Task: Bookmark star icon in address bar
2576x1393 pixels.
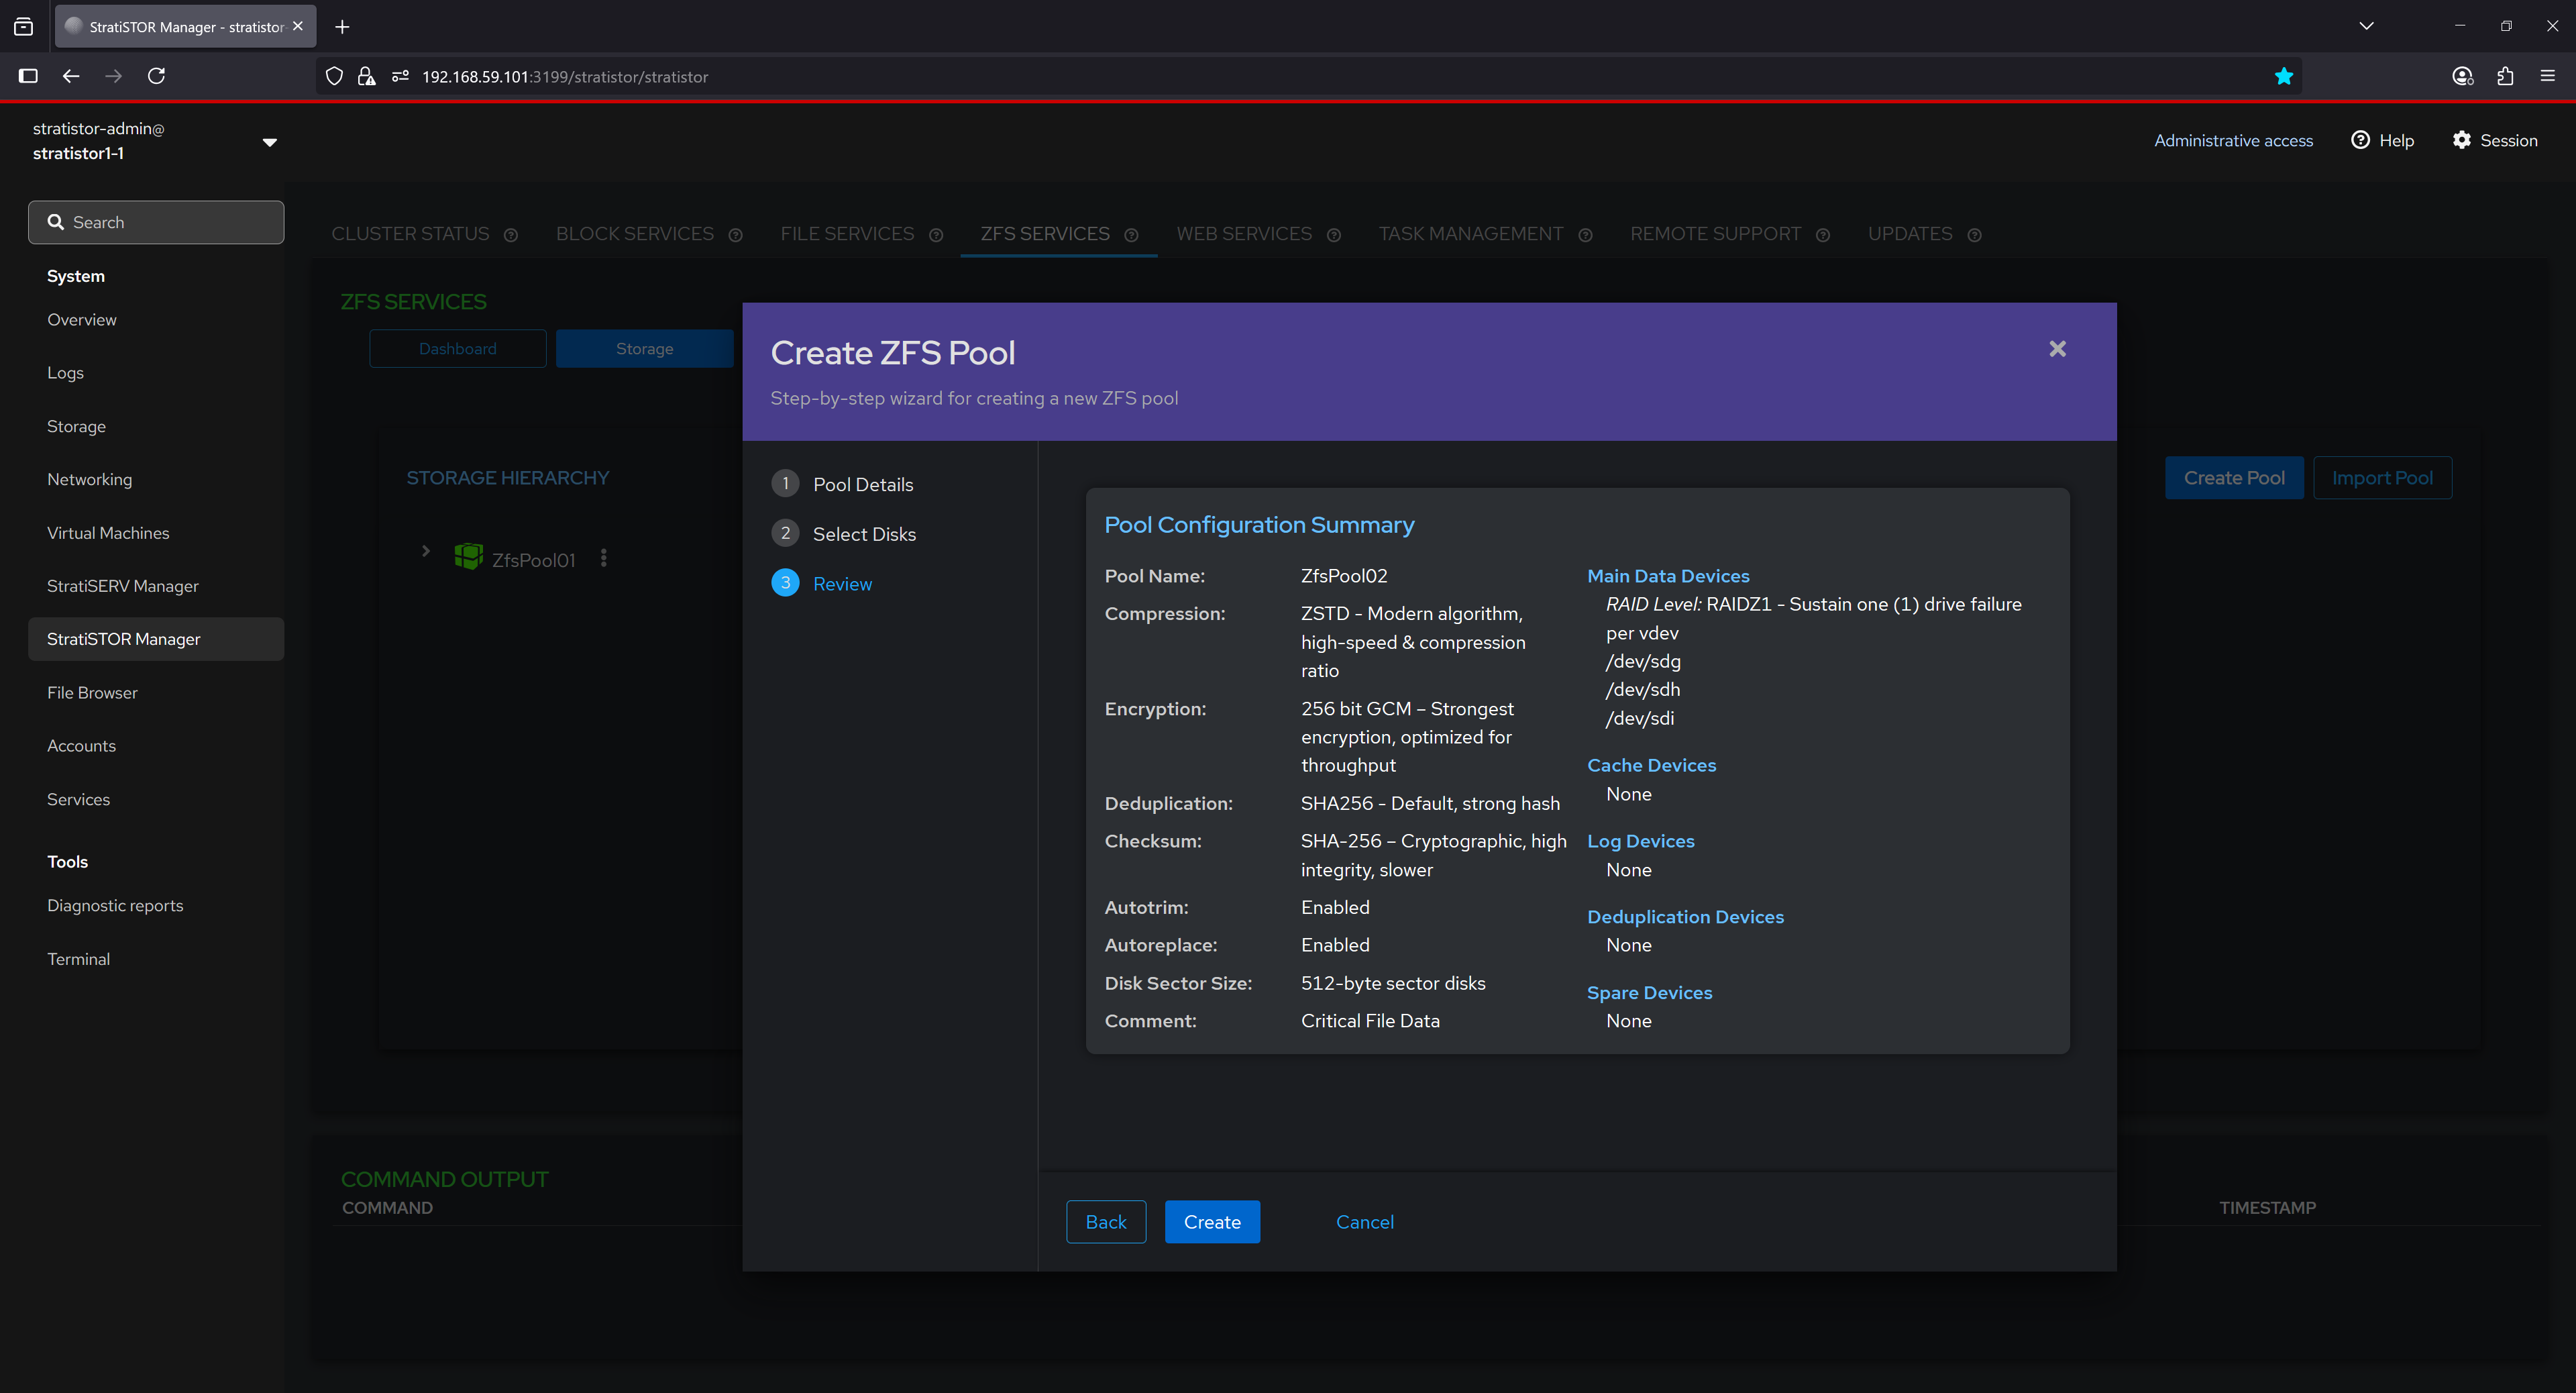Action: [x=2283, y=76]
